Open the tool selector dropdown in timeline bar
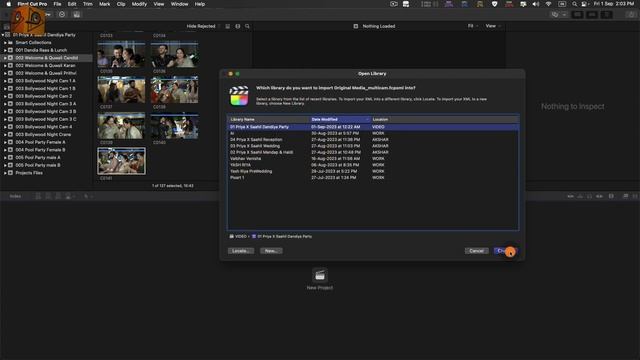 (88, 196)
